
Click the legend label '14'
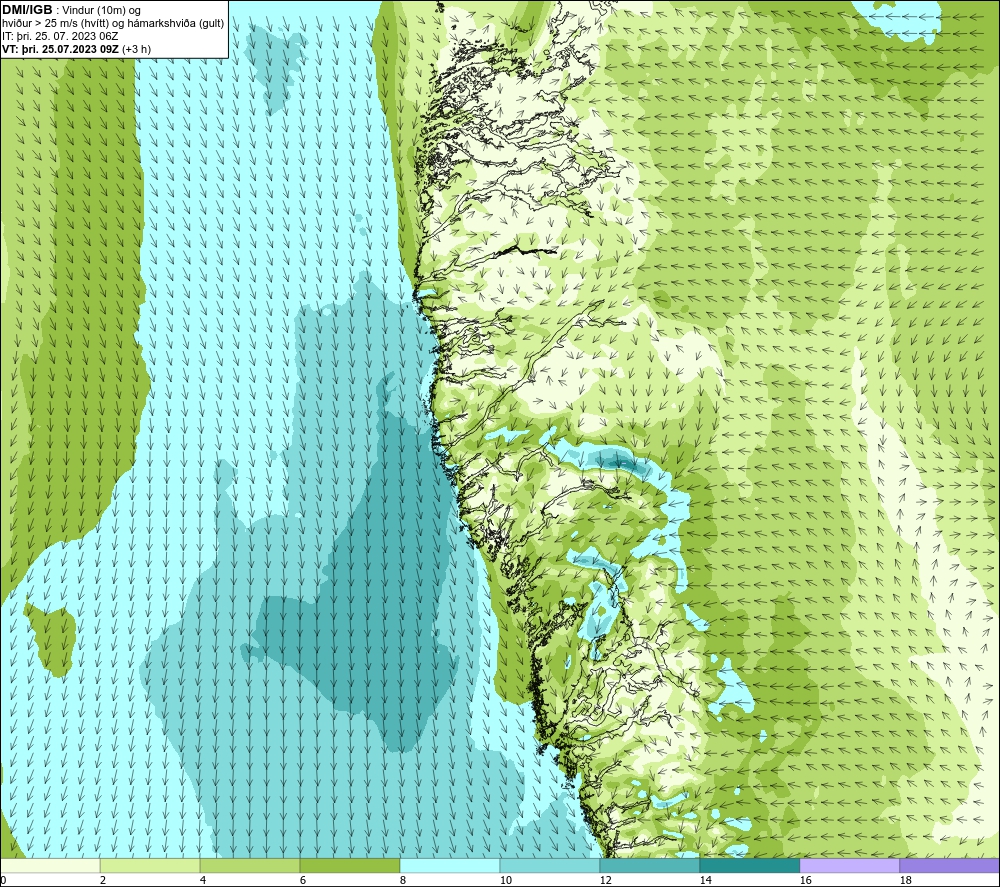click(x=705, y=881)
